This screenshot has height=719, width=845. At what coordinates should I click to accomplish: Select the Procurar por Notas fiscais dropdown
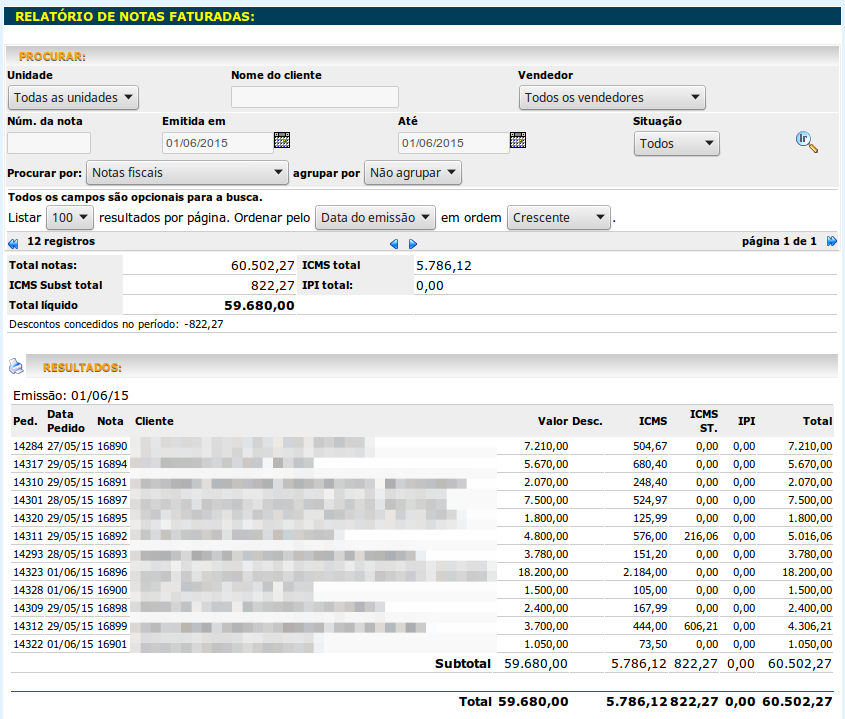tap(187, 173)
